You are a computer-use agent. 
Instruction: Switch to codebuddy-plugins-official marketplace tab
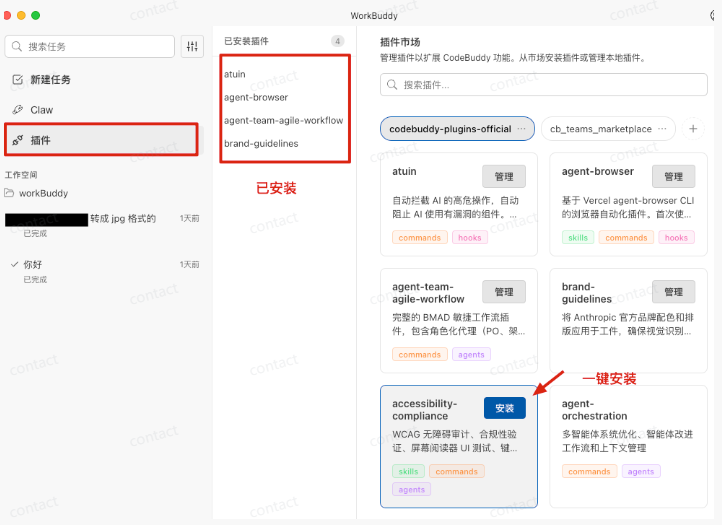(x=457, y=128)
